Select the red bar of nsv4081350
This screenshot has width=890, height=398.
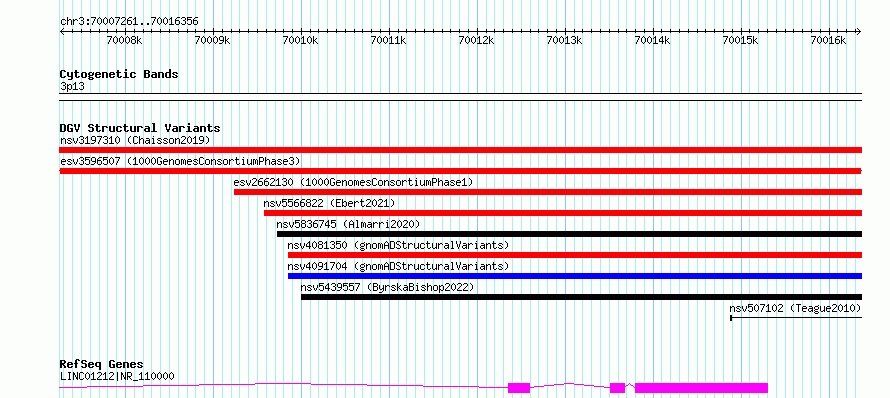575,255
